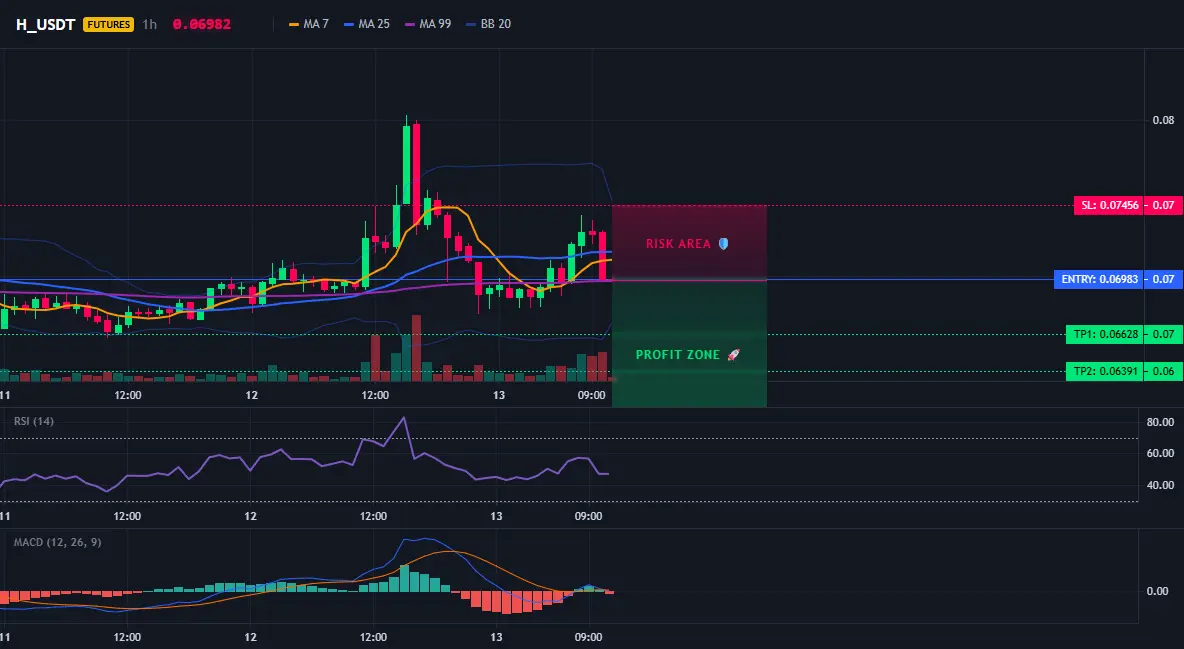Click the rocket icon beside PROFIT ZONE
The image size is (1184, 649).
point(733,355)
